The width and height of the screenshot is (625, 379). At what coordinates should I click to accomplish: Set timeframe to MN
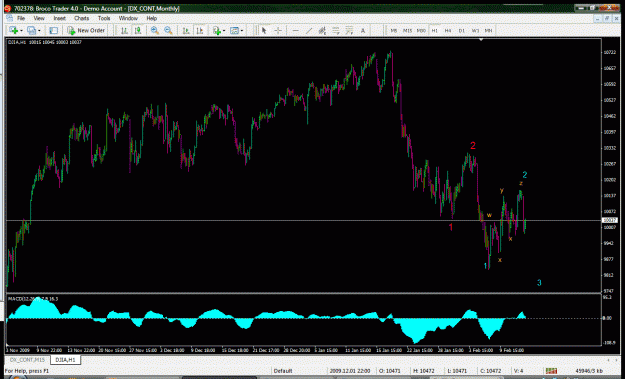pyautogui.click(x=488, y=30)
